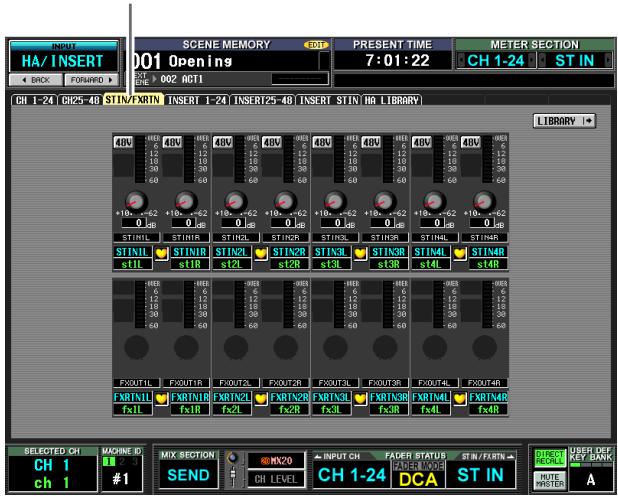Toggle the stereo pair heart for STIN2
Screen dimensions: 618x498
tap(261, 253)
